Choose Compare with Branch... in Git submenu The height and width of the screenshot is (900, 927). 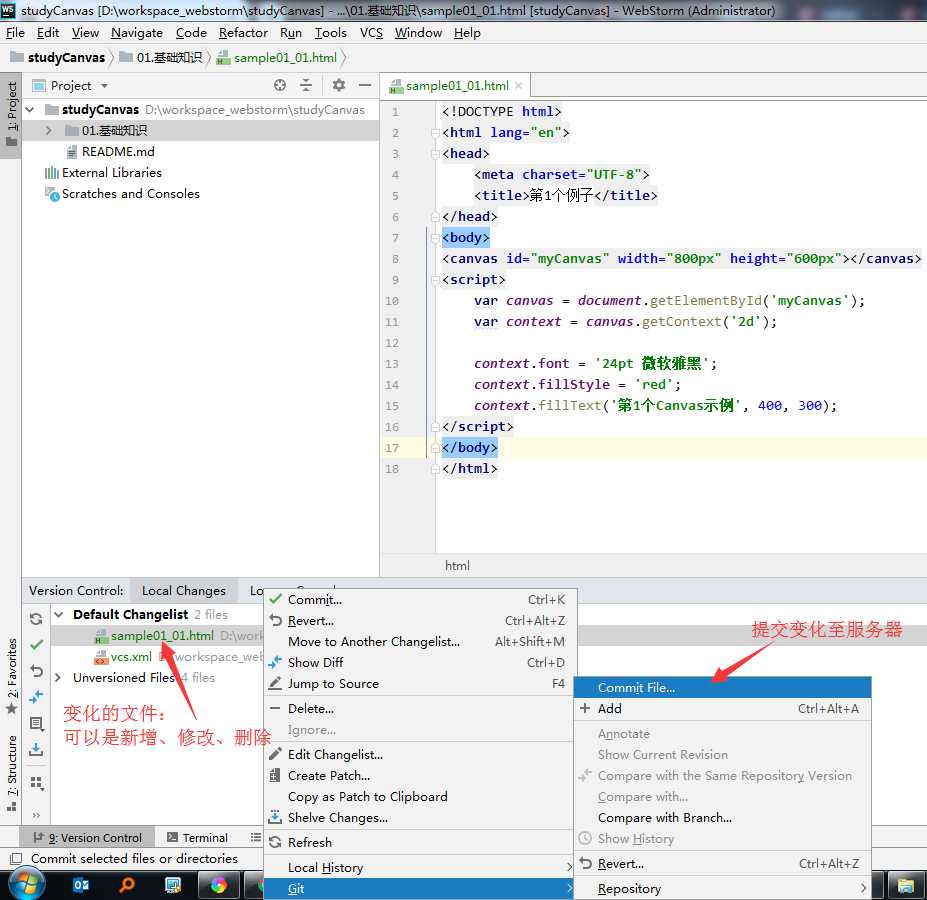pyautogui.click(x=722, y=817)
